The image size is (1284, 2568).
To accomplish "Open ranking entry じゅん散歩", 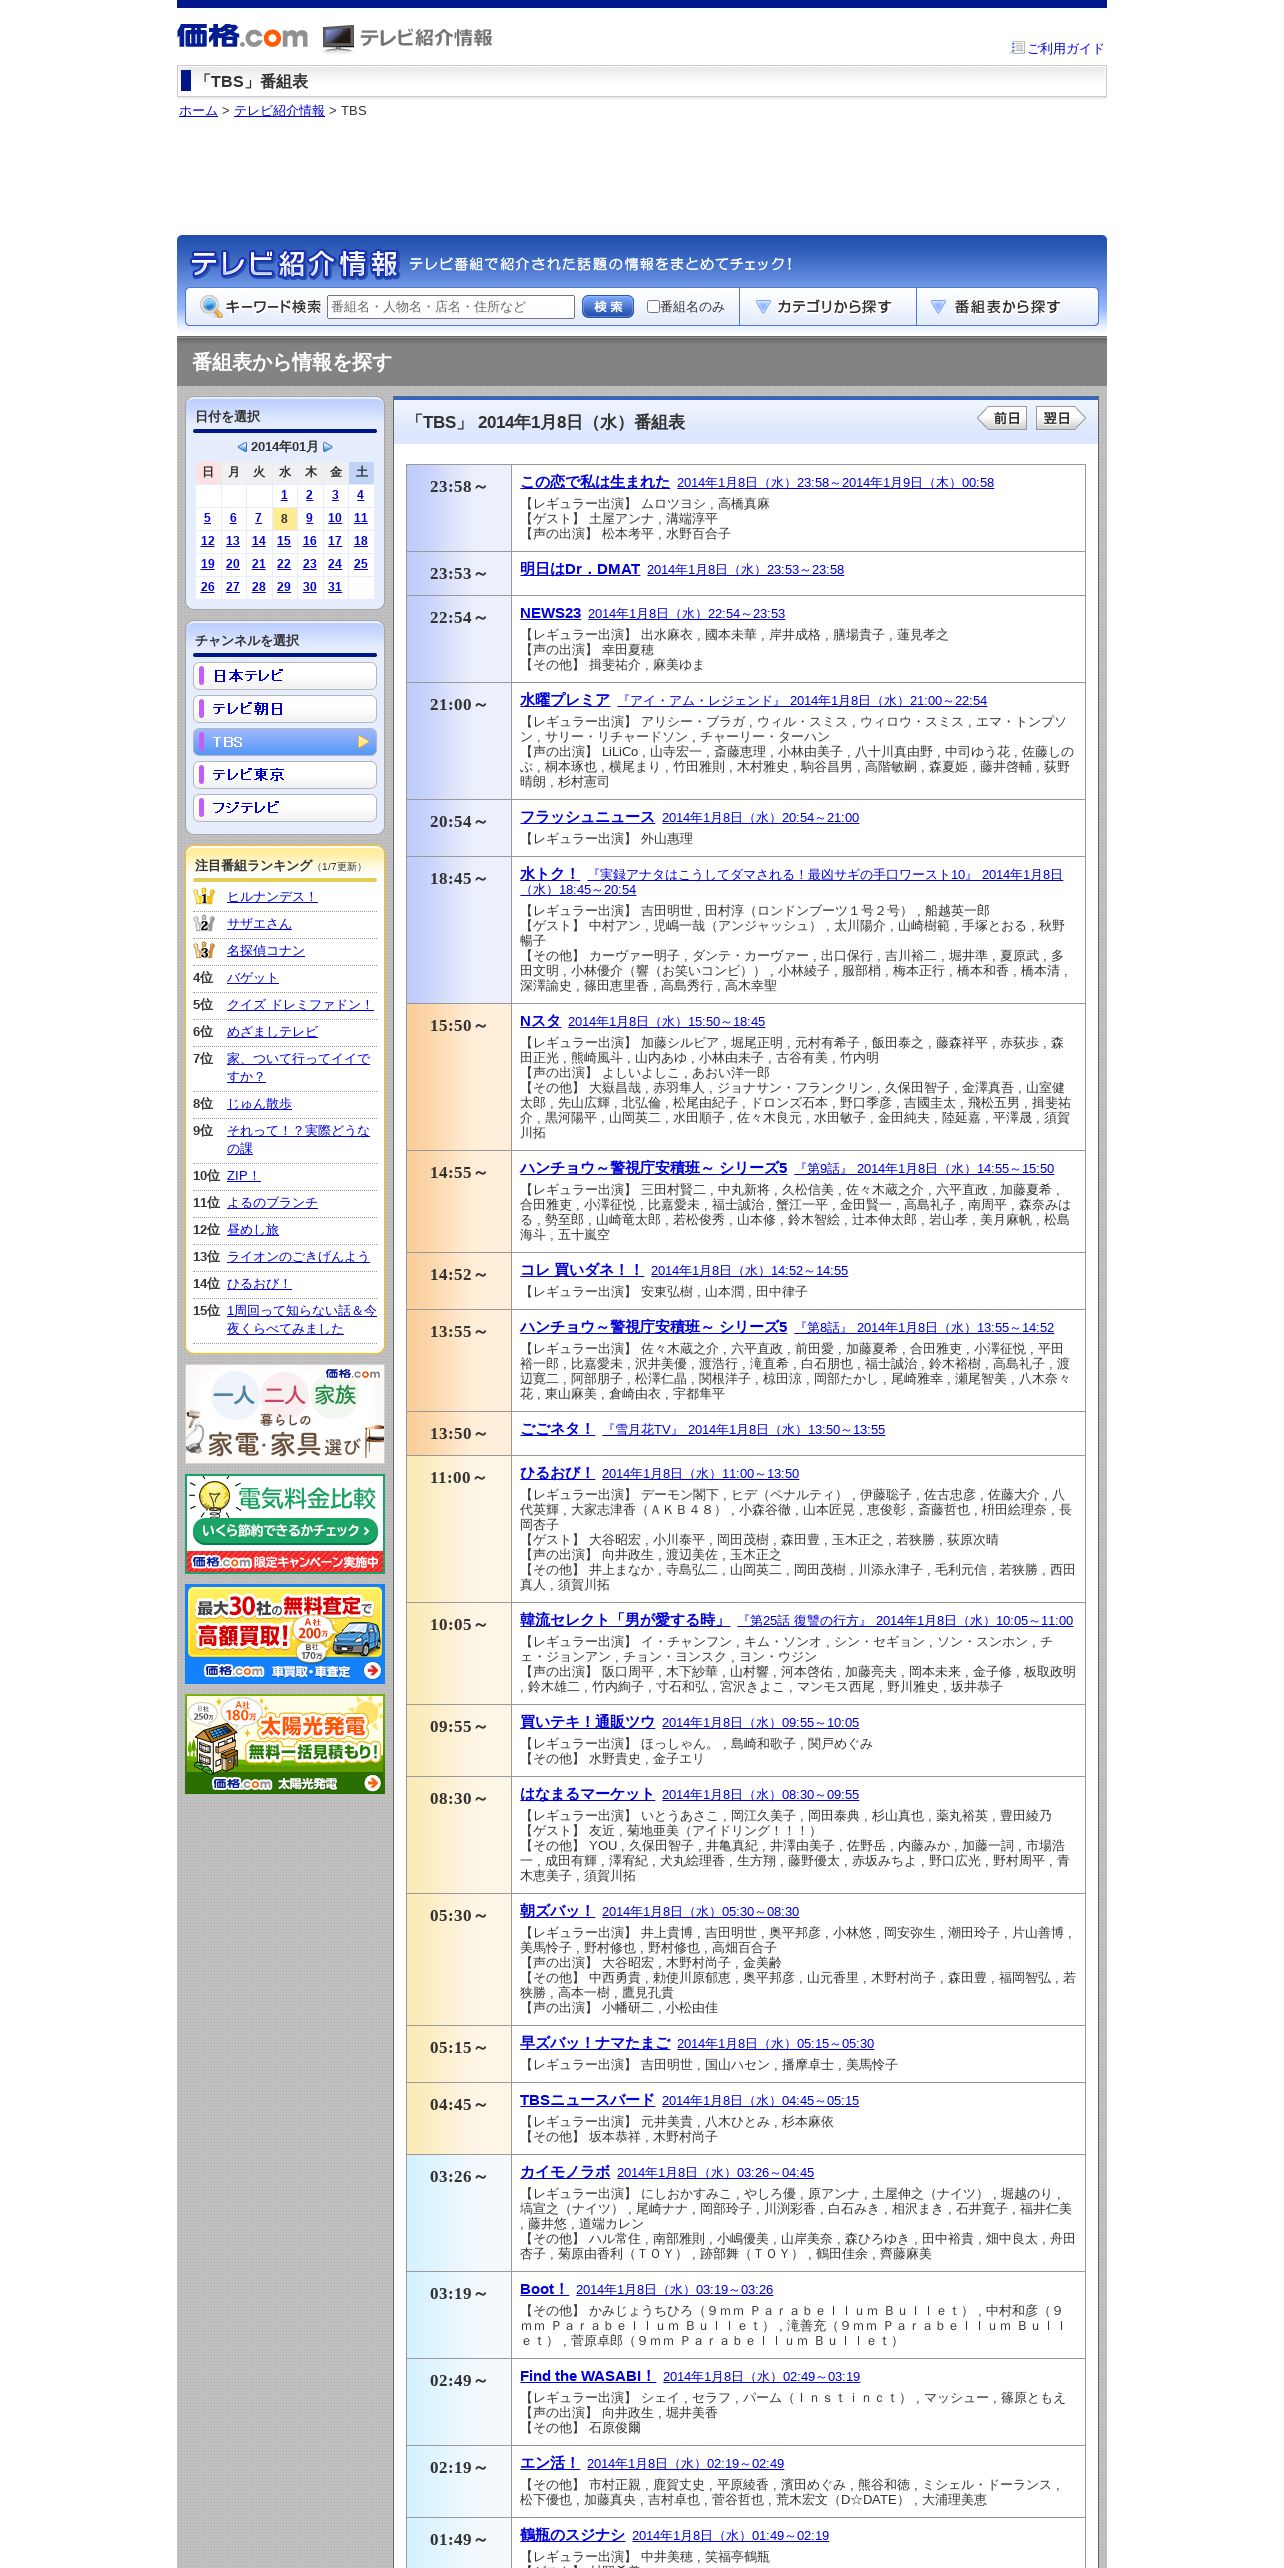I will (x=259, y=1104).
